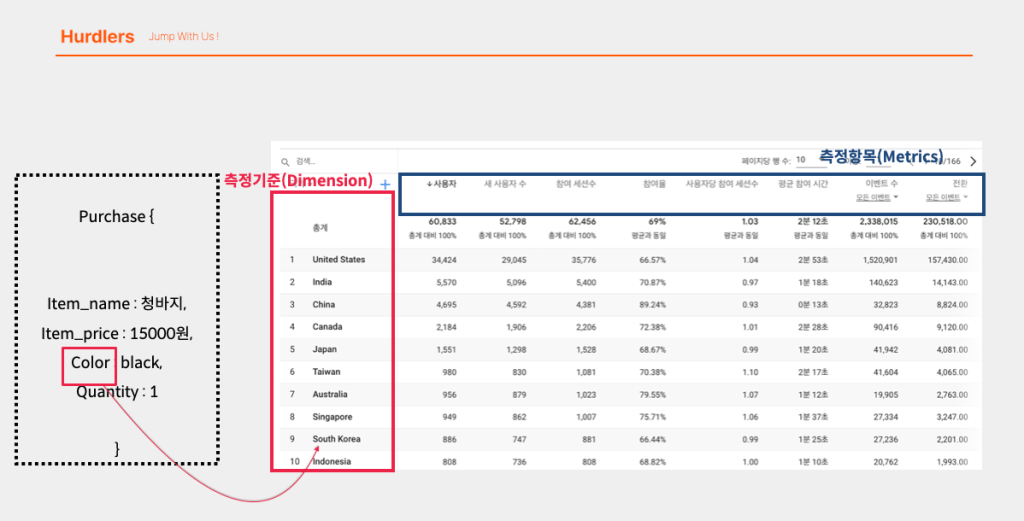Open the rows per page dropdown
This screenshot has width=1024, height=521.
click(x=811, y=161)
